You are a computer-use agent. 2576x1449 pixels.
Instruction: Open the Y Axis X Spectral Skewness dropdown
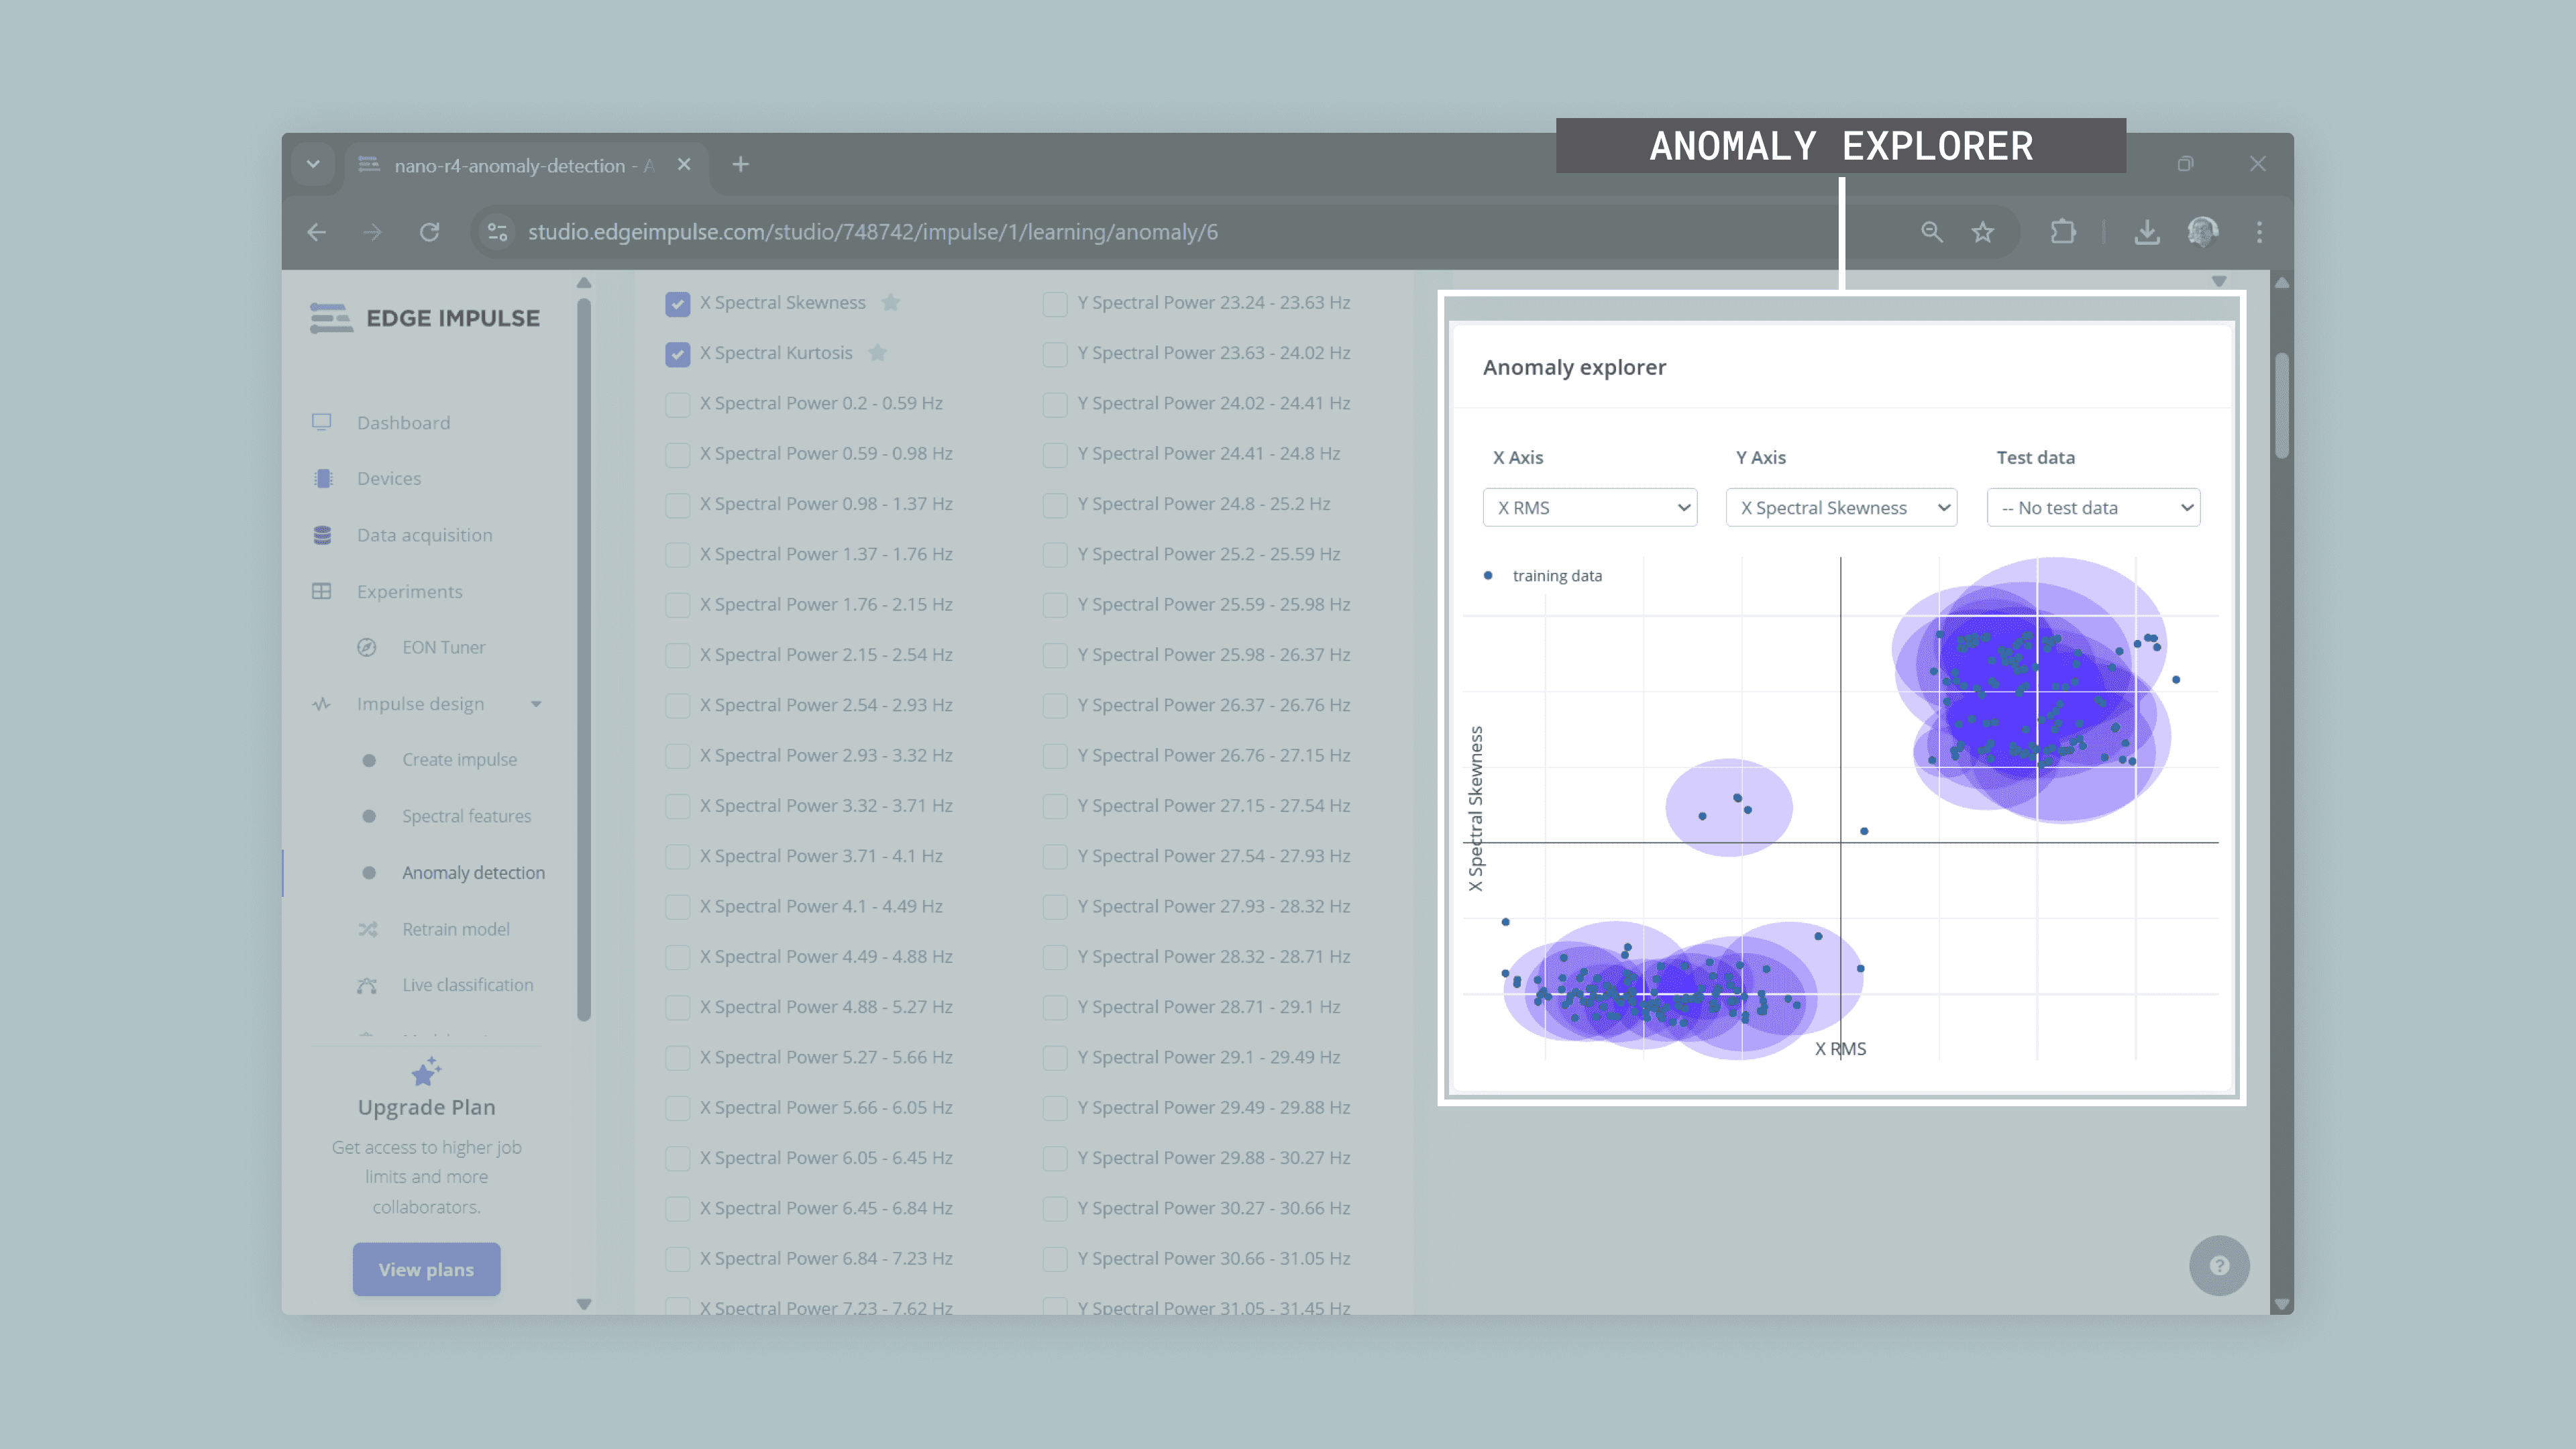pos(1840,507)
